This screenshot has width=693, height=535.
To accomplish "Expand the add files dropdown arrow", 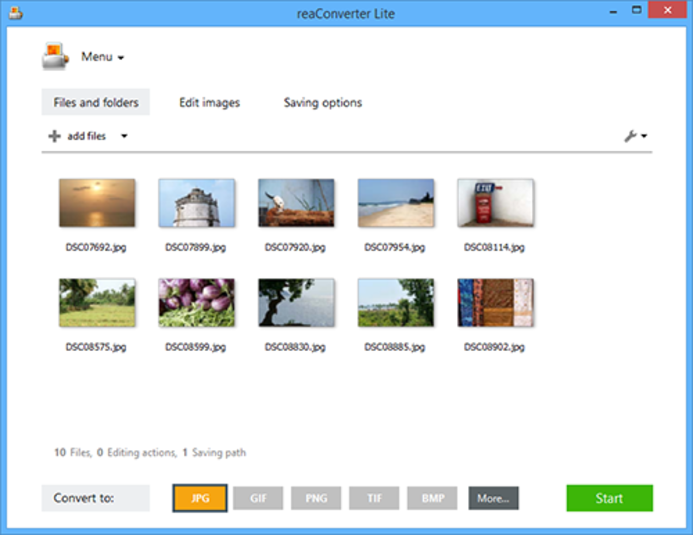I will coord(124,136).
